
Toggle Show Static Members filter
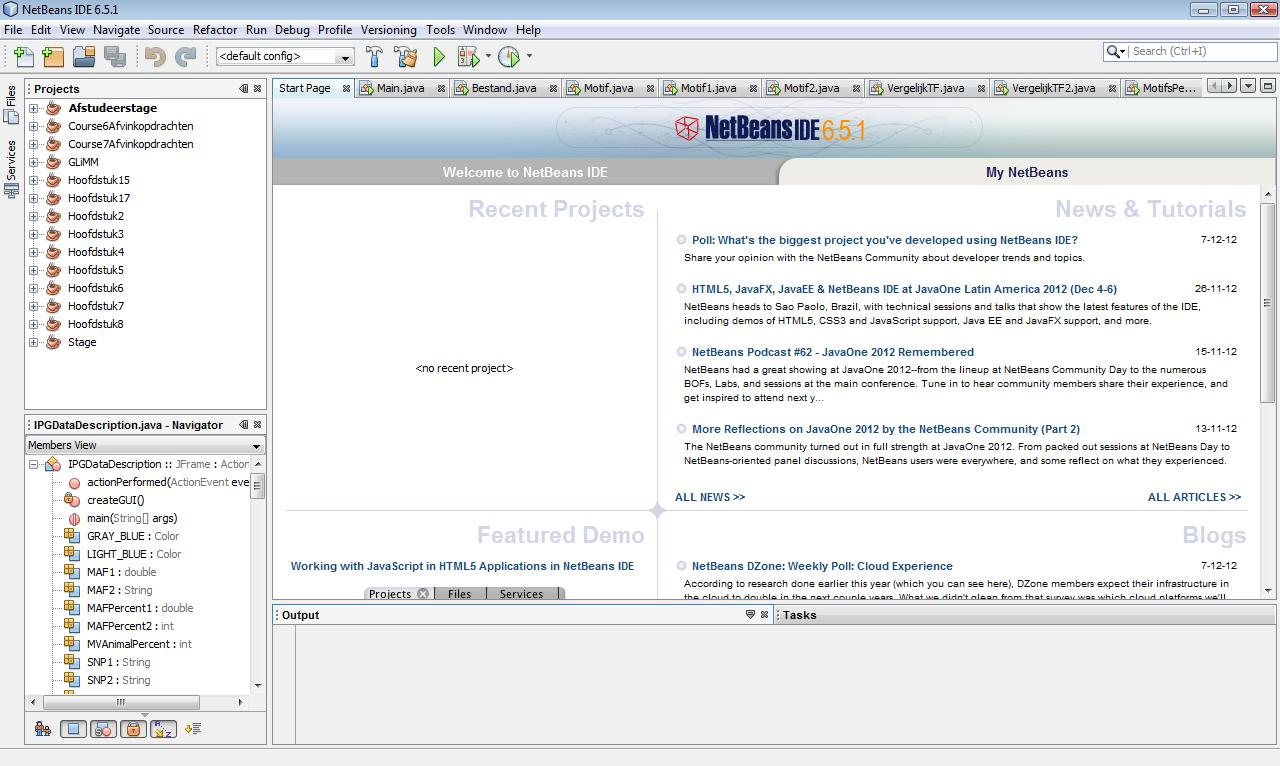click(103, 729)
